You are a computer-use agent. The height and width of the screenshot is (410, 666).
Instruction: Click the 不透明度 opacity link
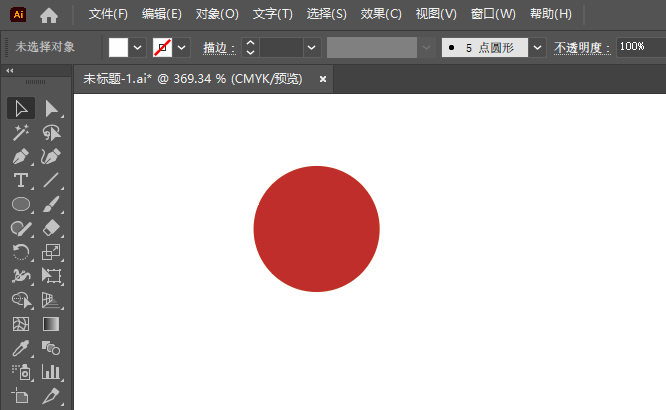coord(582,48)
